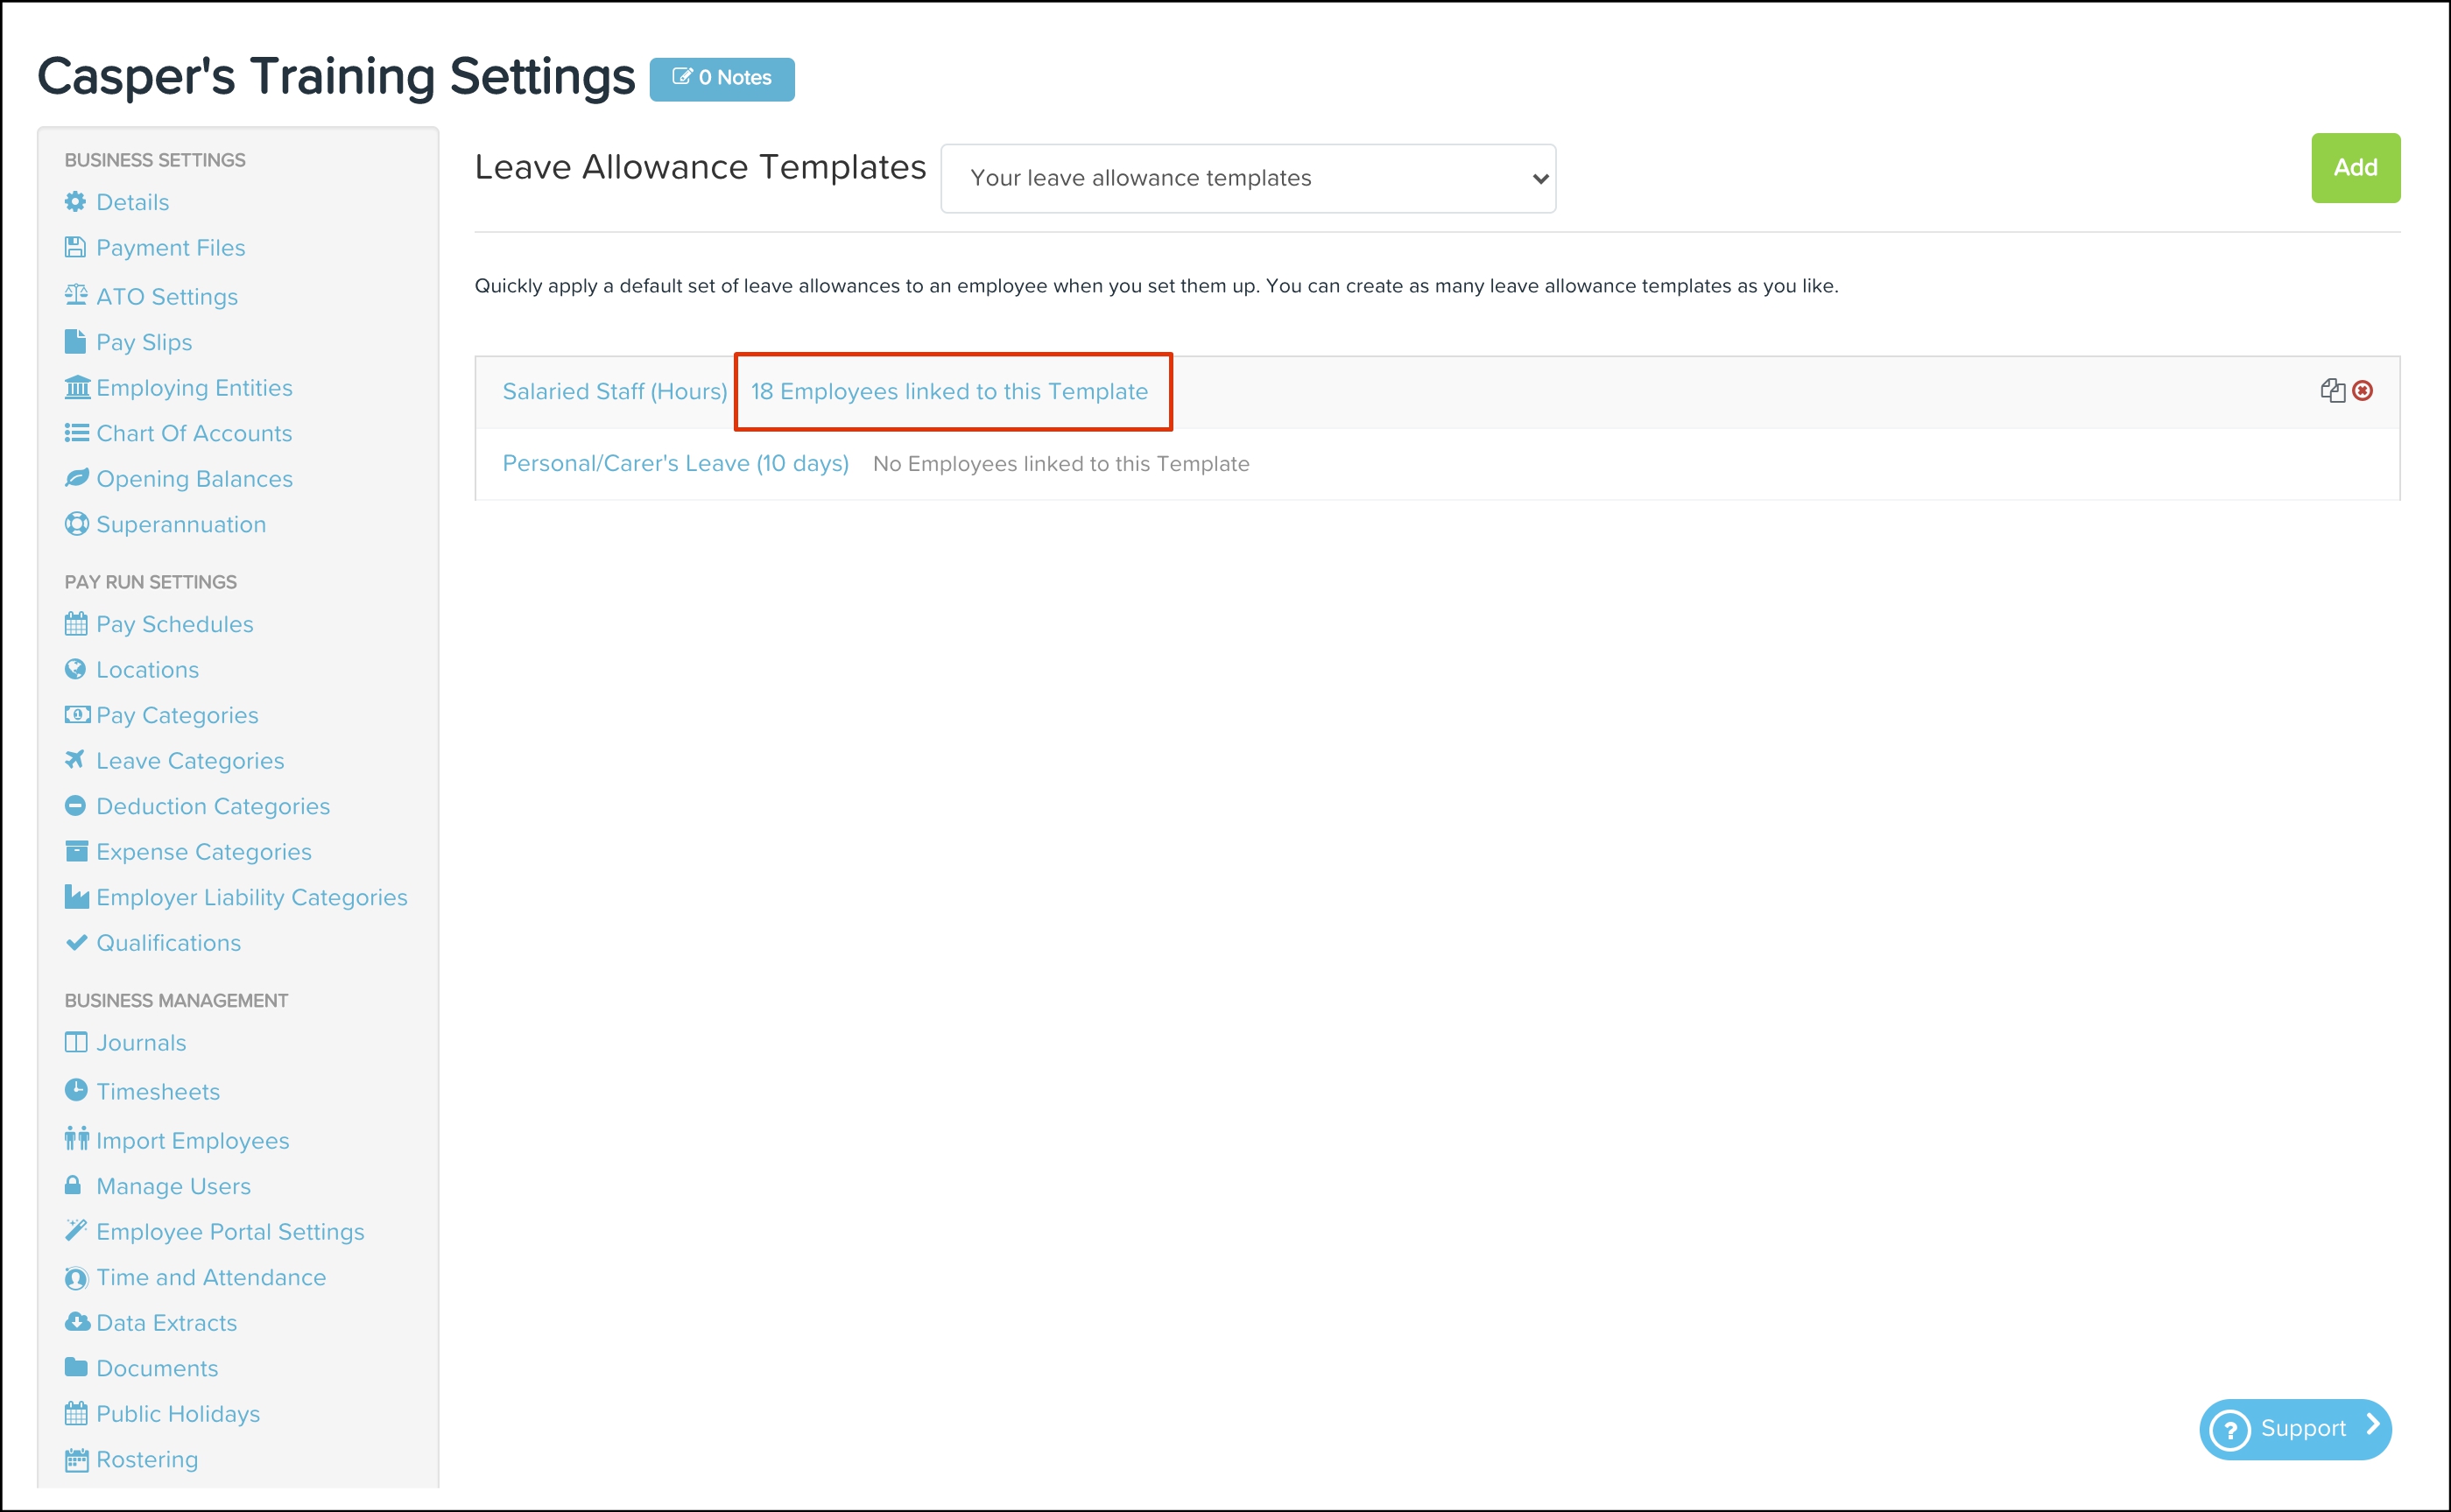Open the 0 Notes button

click(721, 78)
